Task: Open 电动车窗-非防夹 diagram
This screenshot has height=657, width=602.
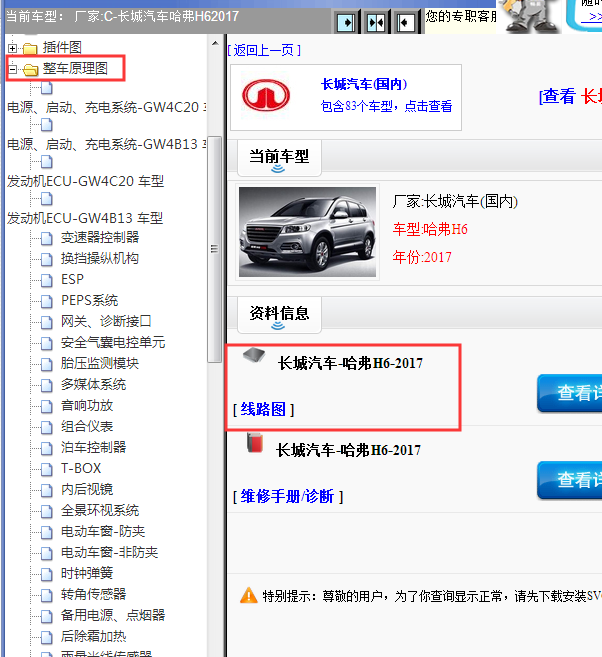Action: coord(109,553)
